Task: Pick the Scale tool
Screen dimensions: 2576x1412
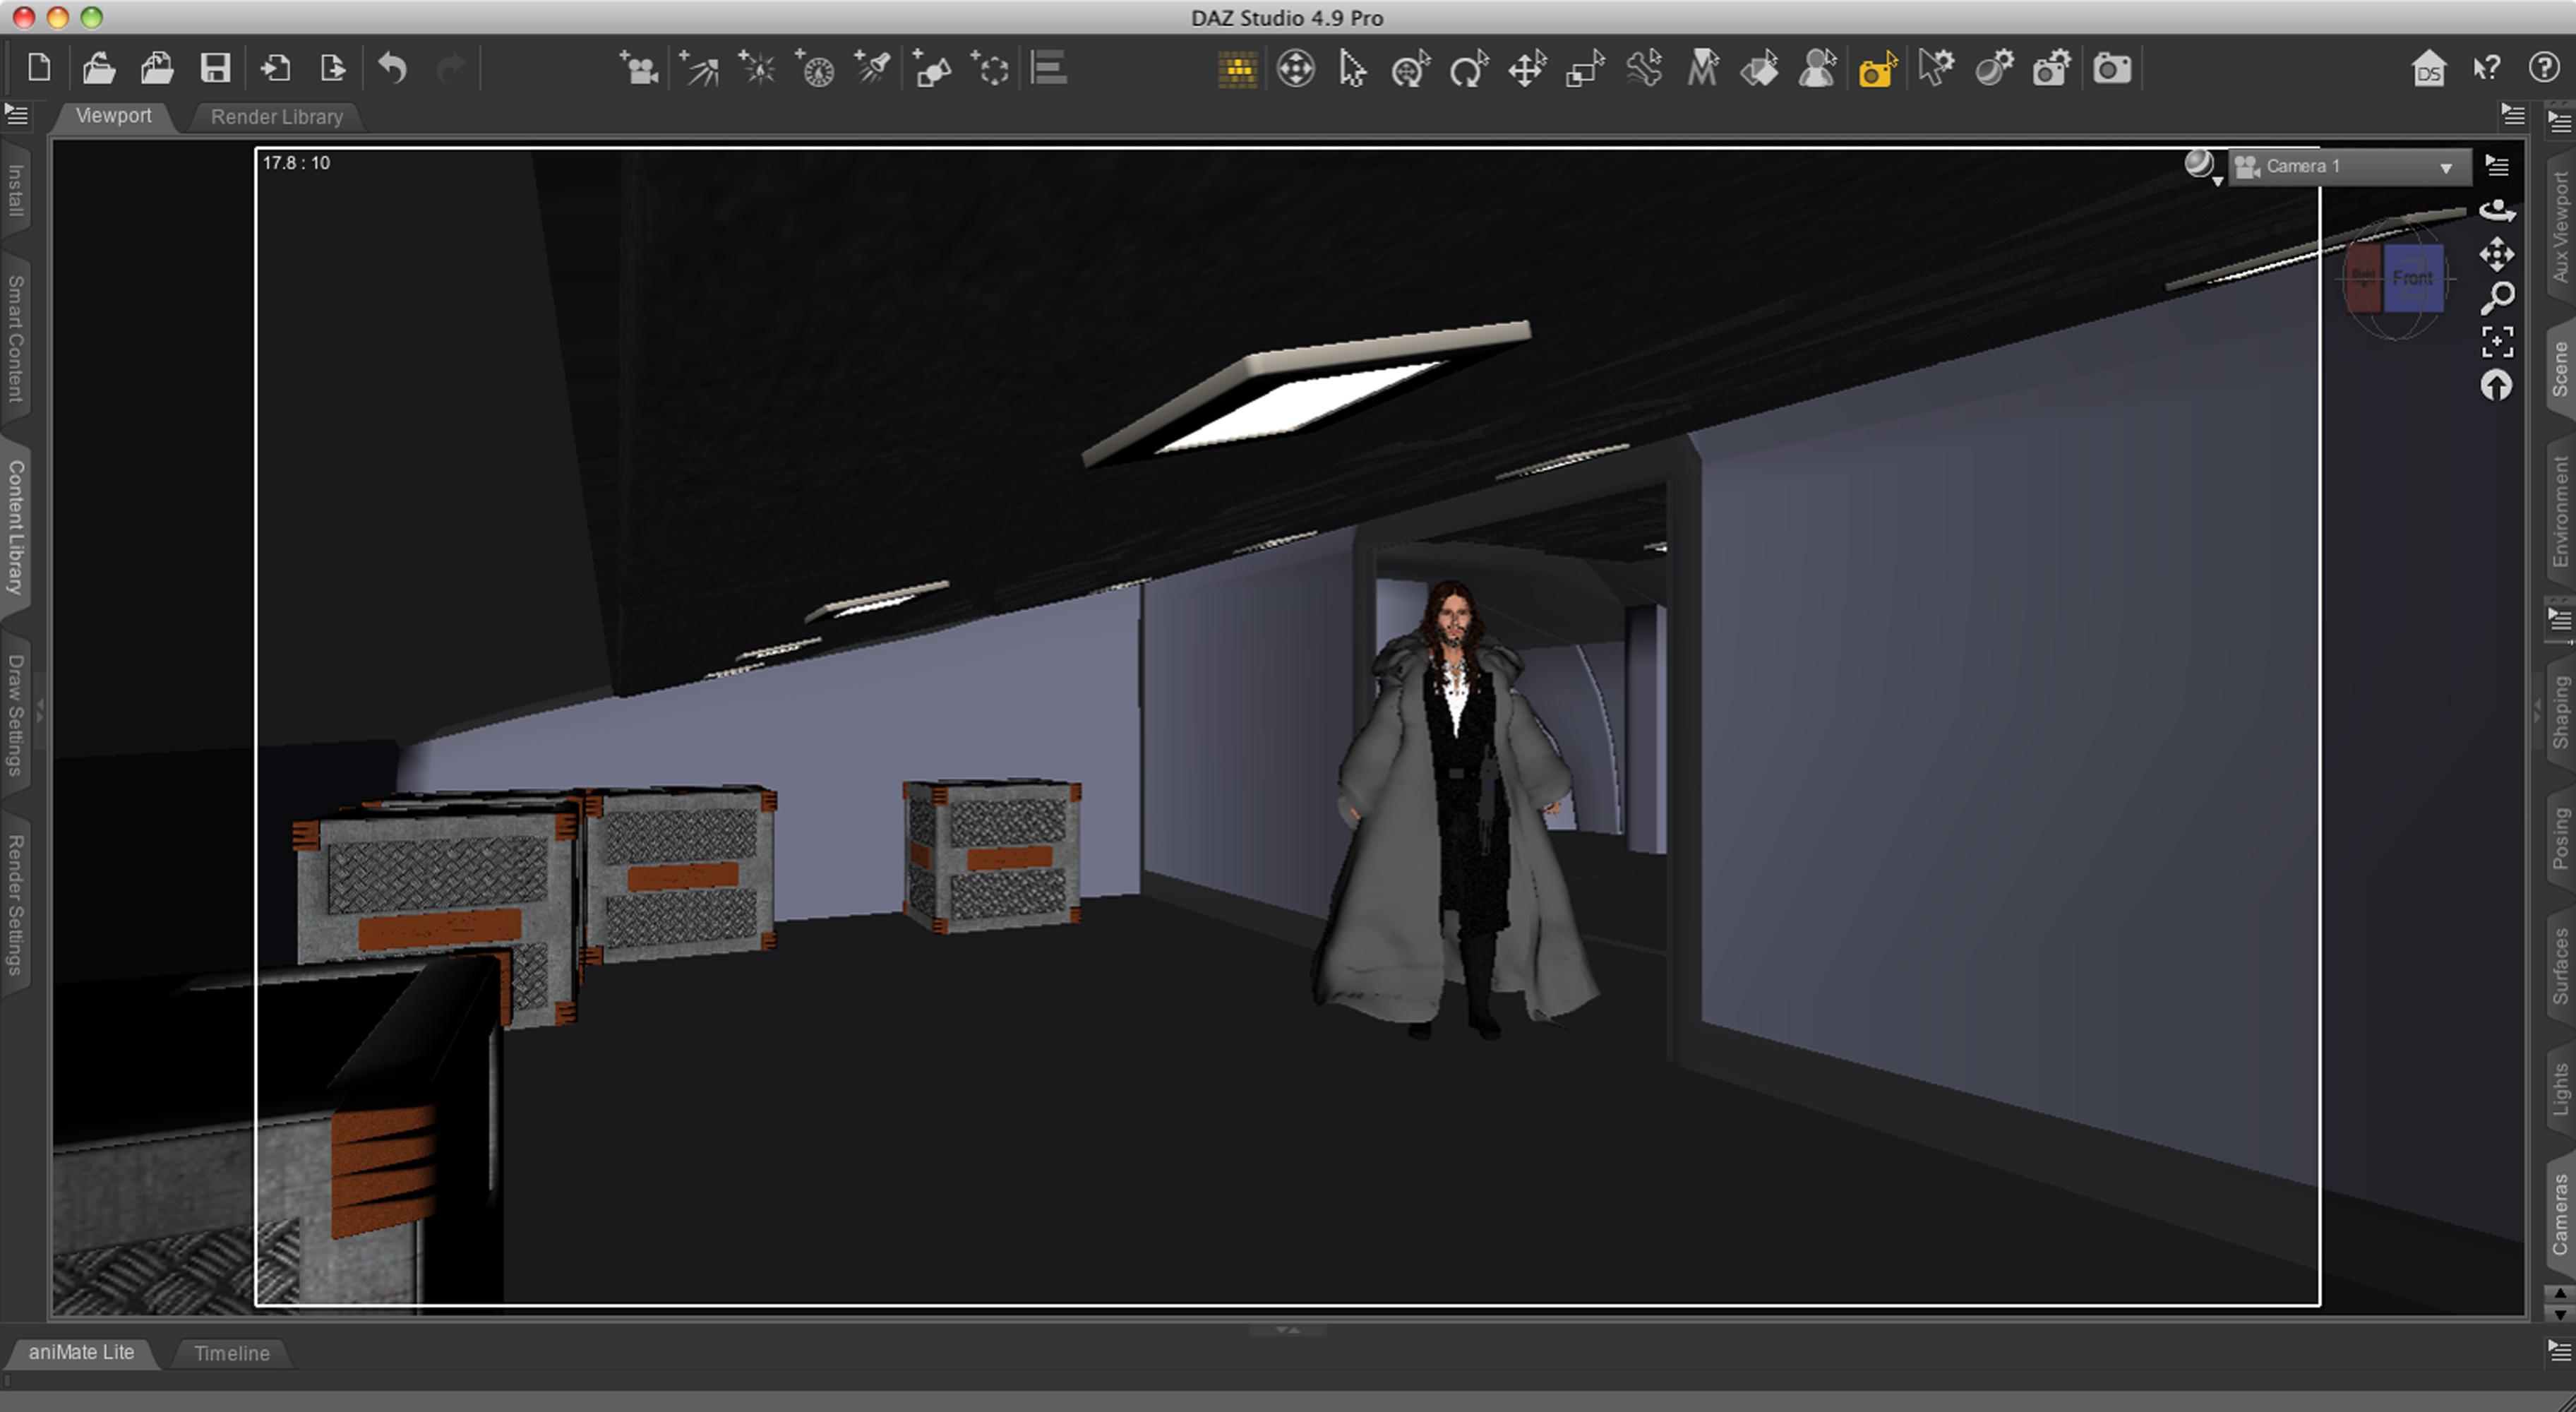Action: click(x=1585, y=69)
